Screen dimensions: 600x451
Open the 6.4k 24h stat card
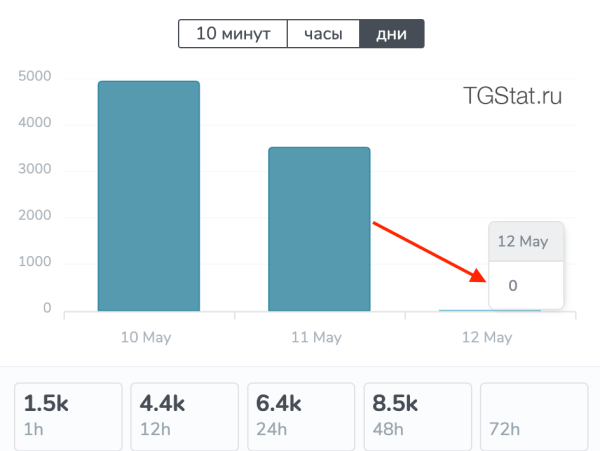pyautogui.click(x=301, y=416)
